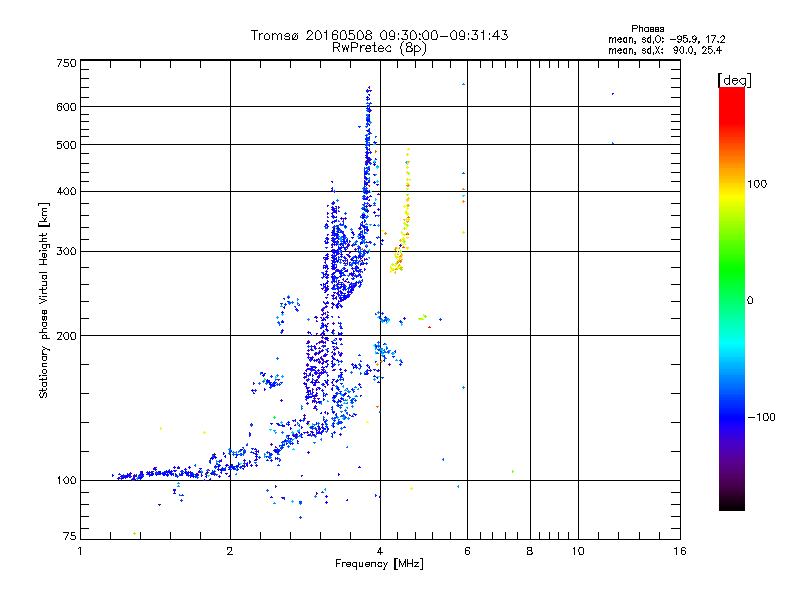800x600 pixels.
Task: Click y-axis tick label "500"
Action: 66,145
